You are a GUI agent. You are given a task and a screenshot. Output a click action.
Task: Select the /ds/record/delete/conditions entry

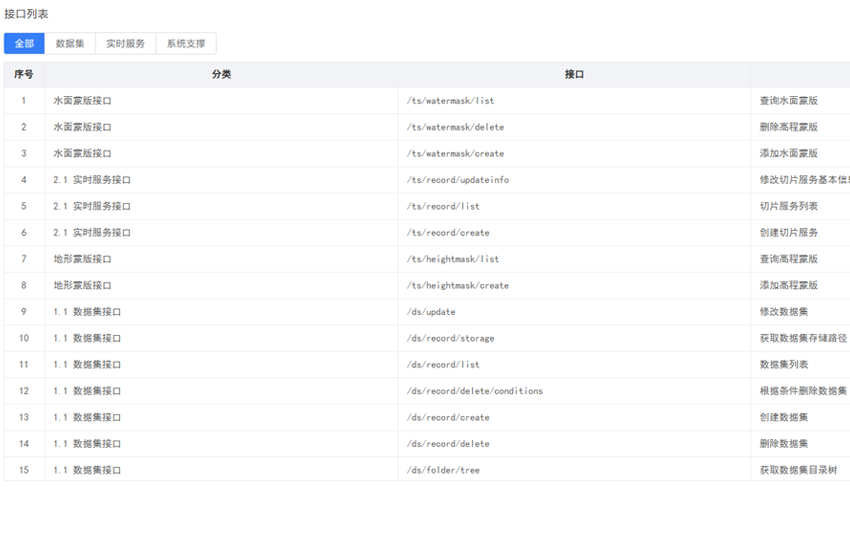[x=474, y=391]
